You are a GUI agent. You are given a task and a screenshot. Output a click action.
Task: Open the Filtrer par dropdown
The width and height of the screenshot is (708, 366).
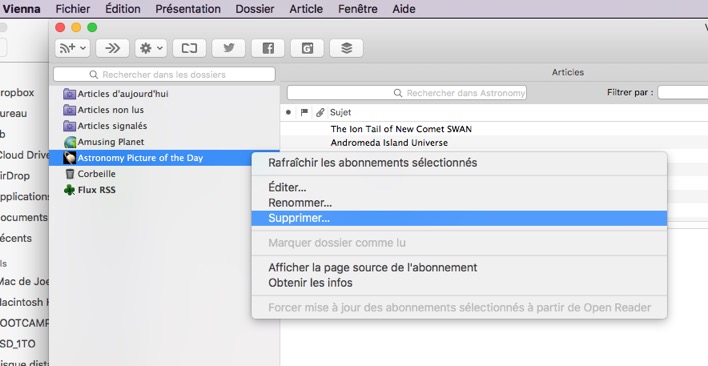click(x=682, y=93)
